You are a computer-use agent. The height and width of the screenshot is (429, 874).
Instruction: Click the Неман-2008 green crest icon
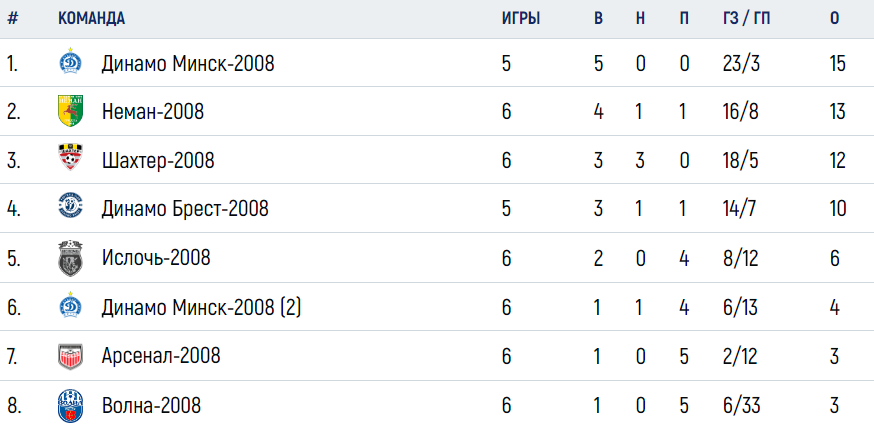click(70, 110)
